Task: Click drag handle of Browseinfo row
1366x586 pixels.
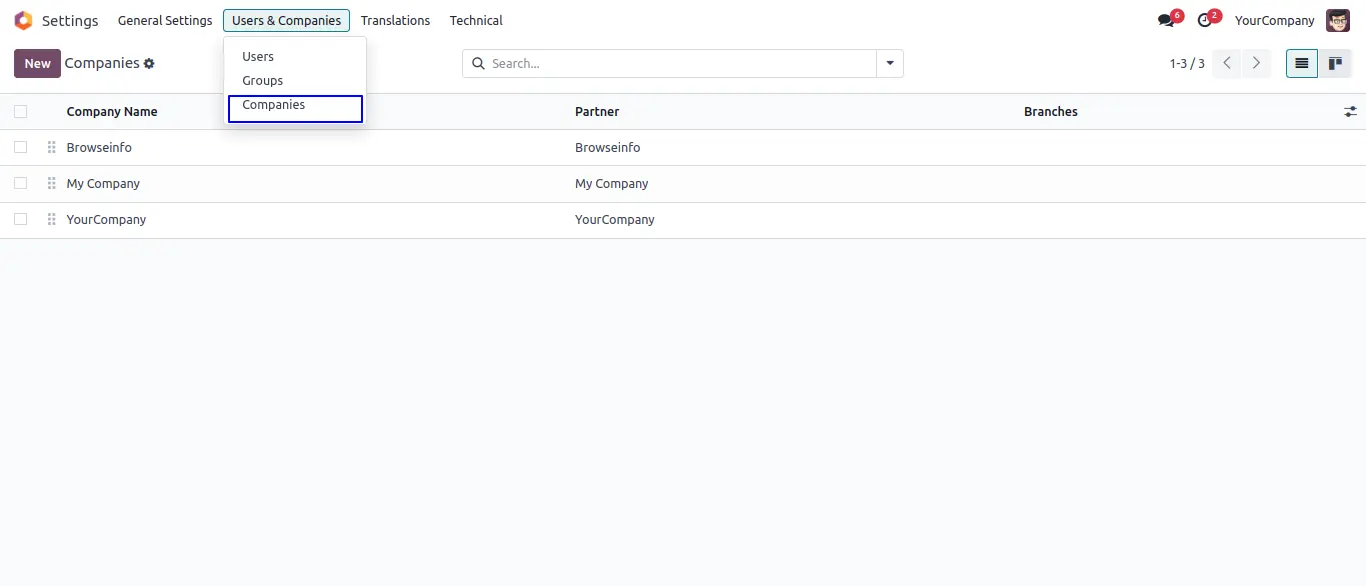Action: coord(51,148)
